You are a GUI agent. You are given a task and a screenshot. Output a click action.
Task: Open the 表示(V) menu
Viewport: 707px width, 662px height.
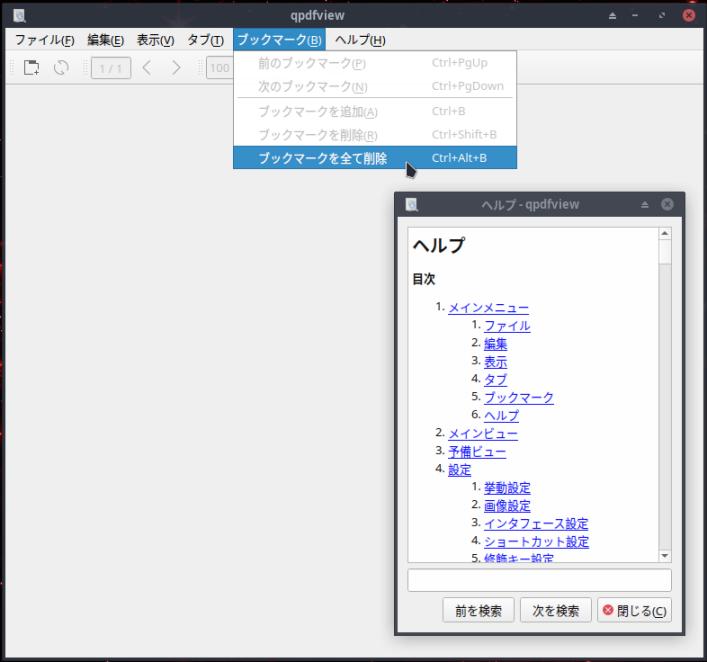pos(155,40)
